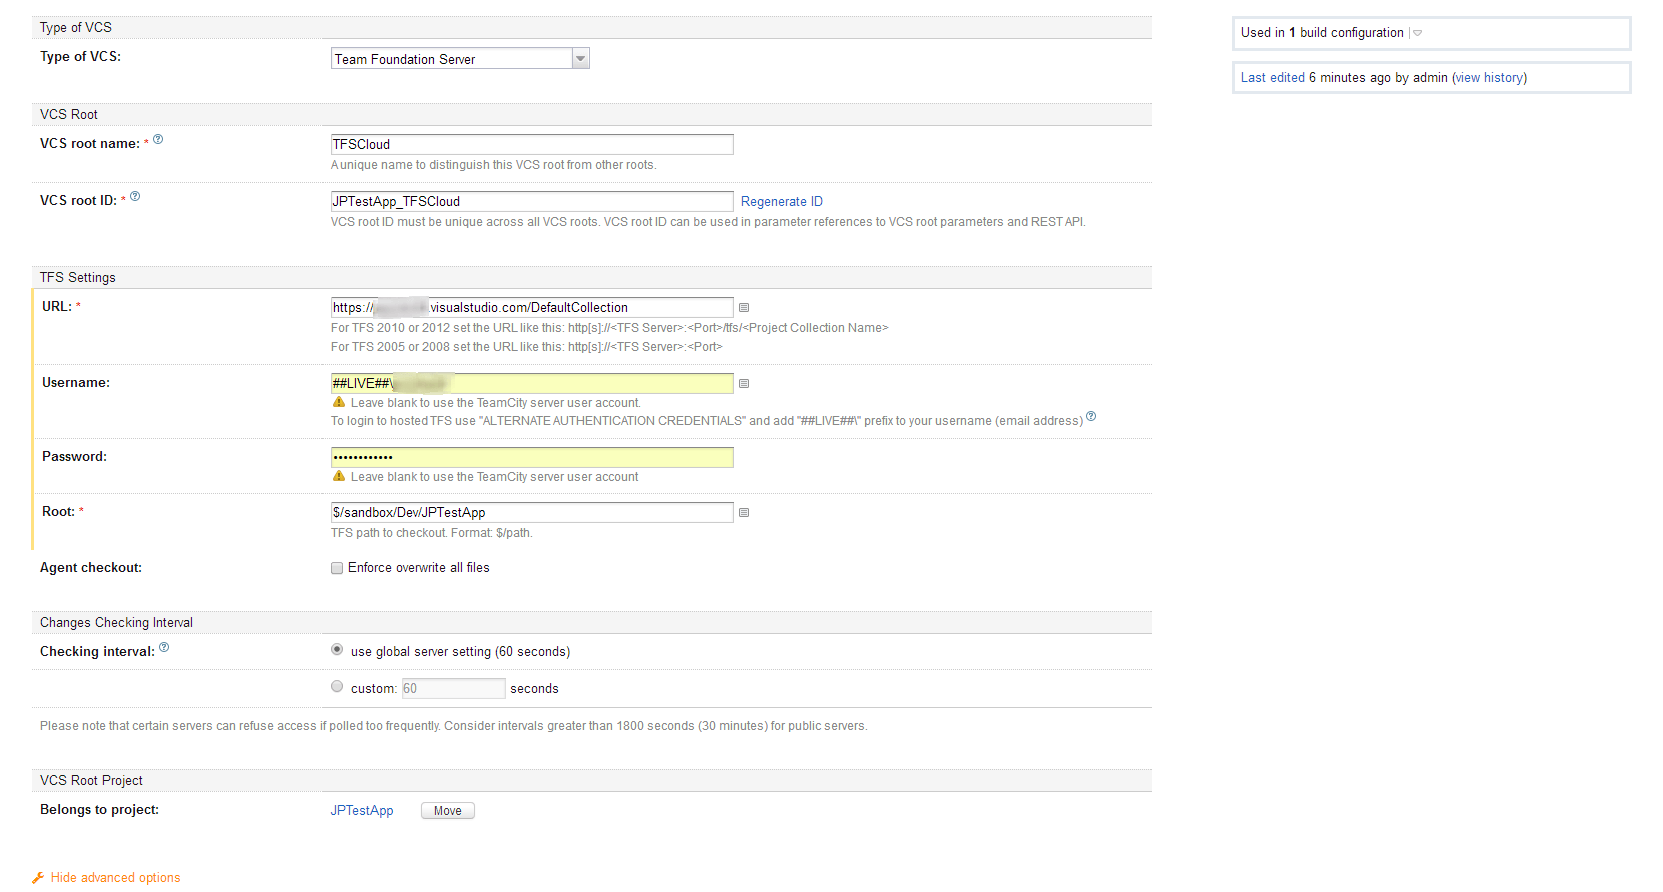Expand Used in 1 build configuration arrow
This screenshot has width=1663, height=892.
(1417, 33)
